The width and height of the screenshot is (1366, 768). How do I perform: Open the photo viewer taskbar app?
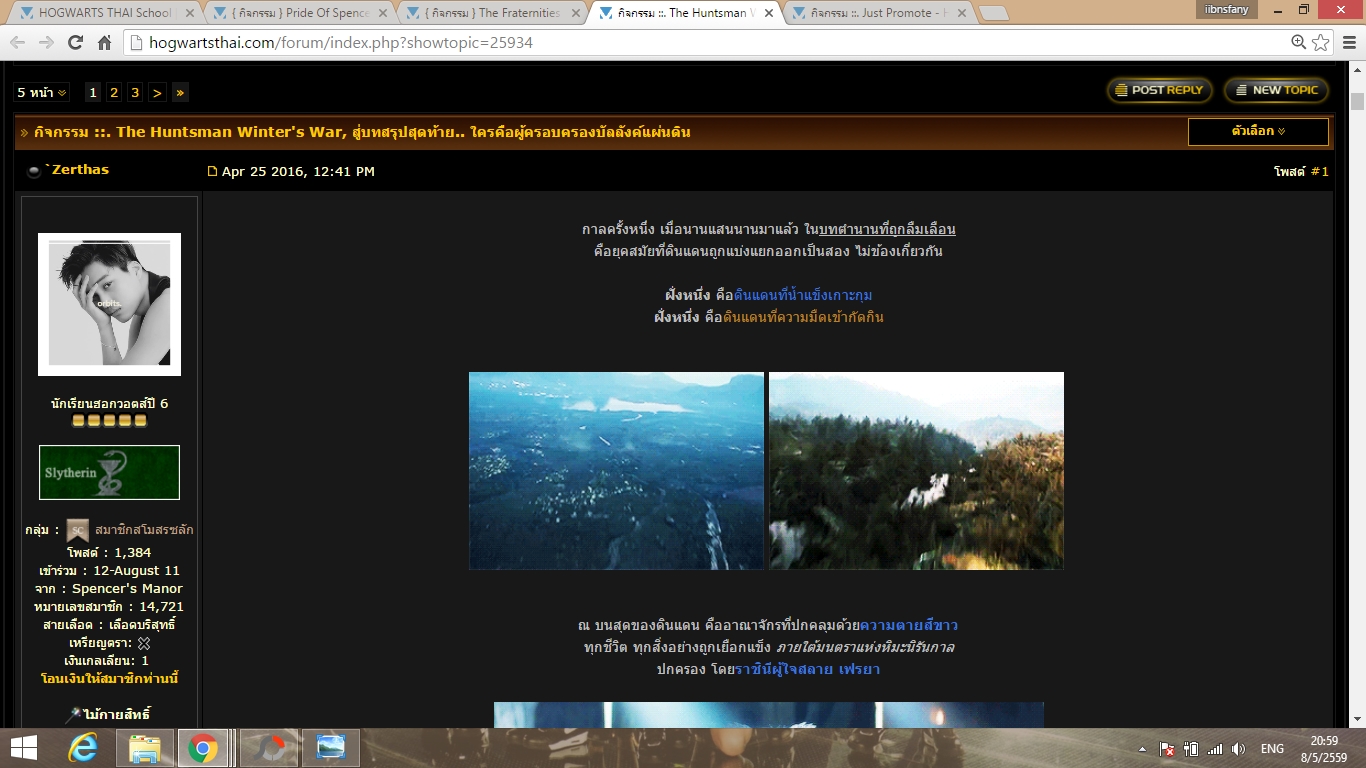point(329,748)
